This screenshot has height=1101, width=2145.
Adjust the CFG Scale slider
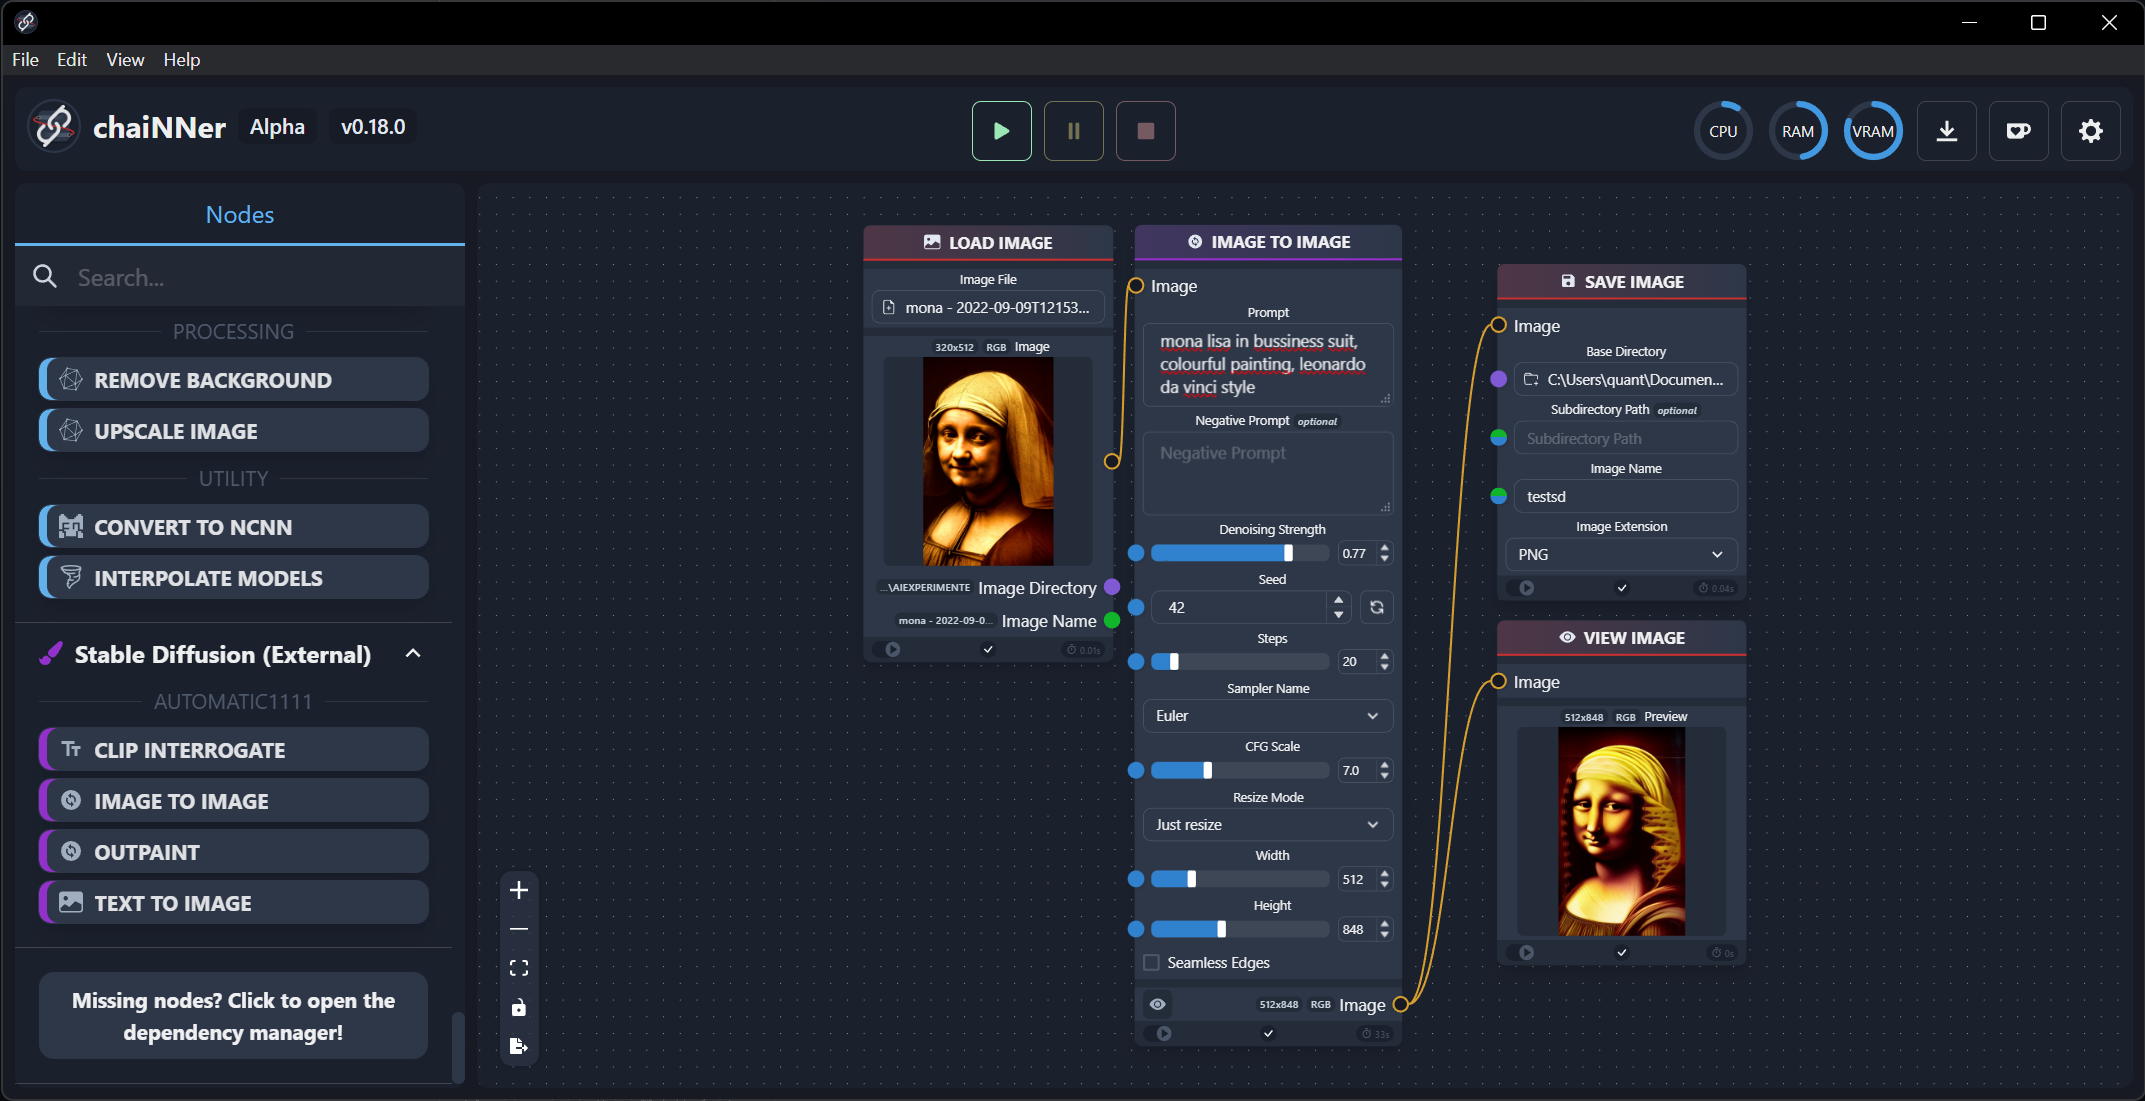coord(1240,770)
